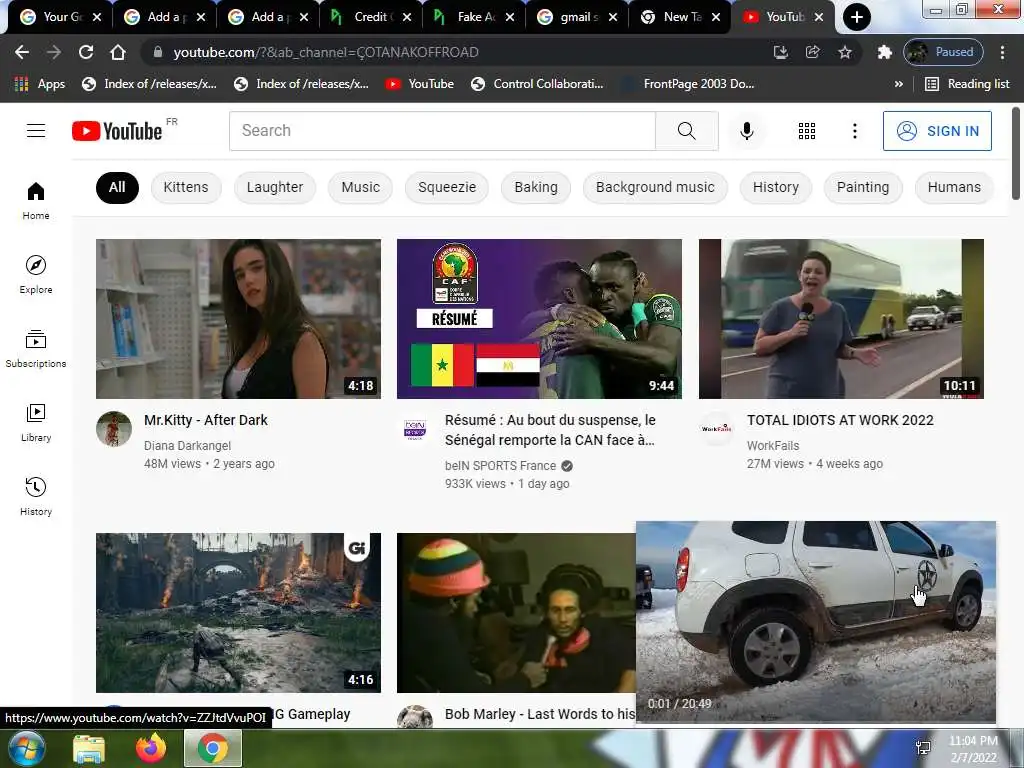Launch Firefox from the taskbar
The image size is (1024, 768).
(151, 748)
